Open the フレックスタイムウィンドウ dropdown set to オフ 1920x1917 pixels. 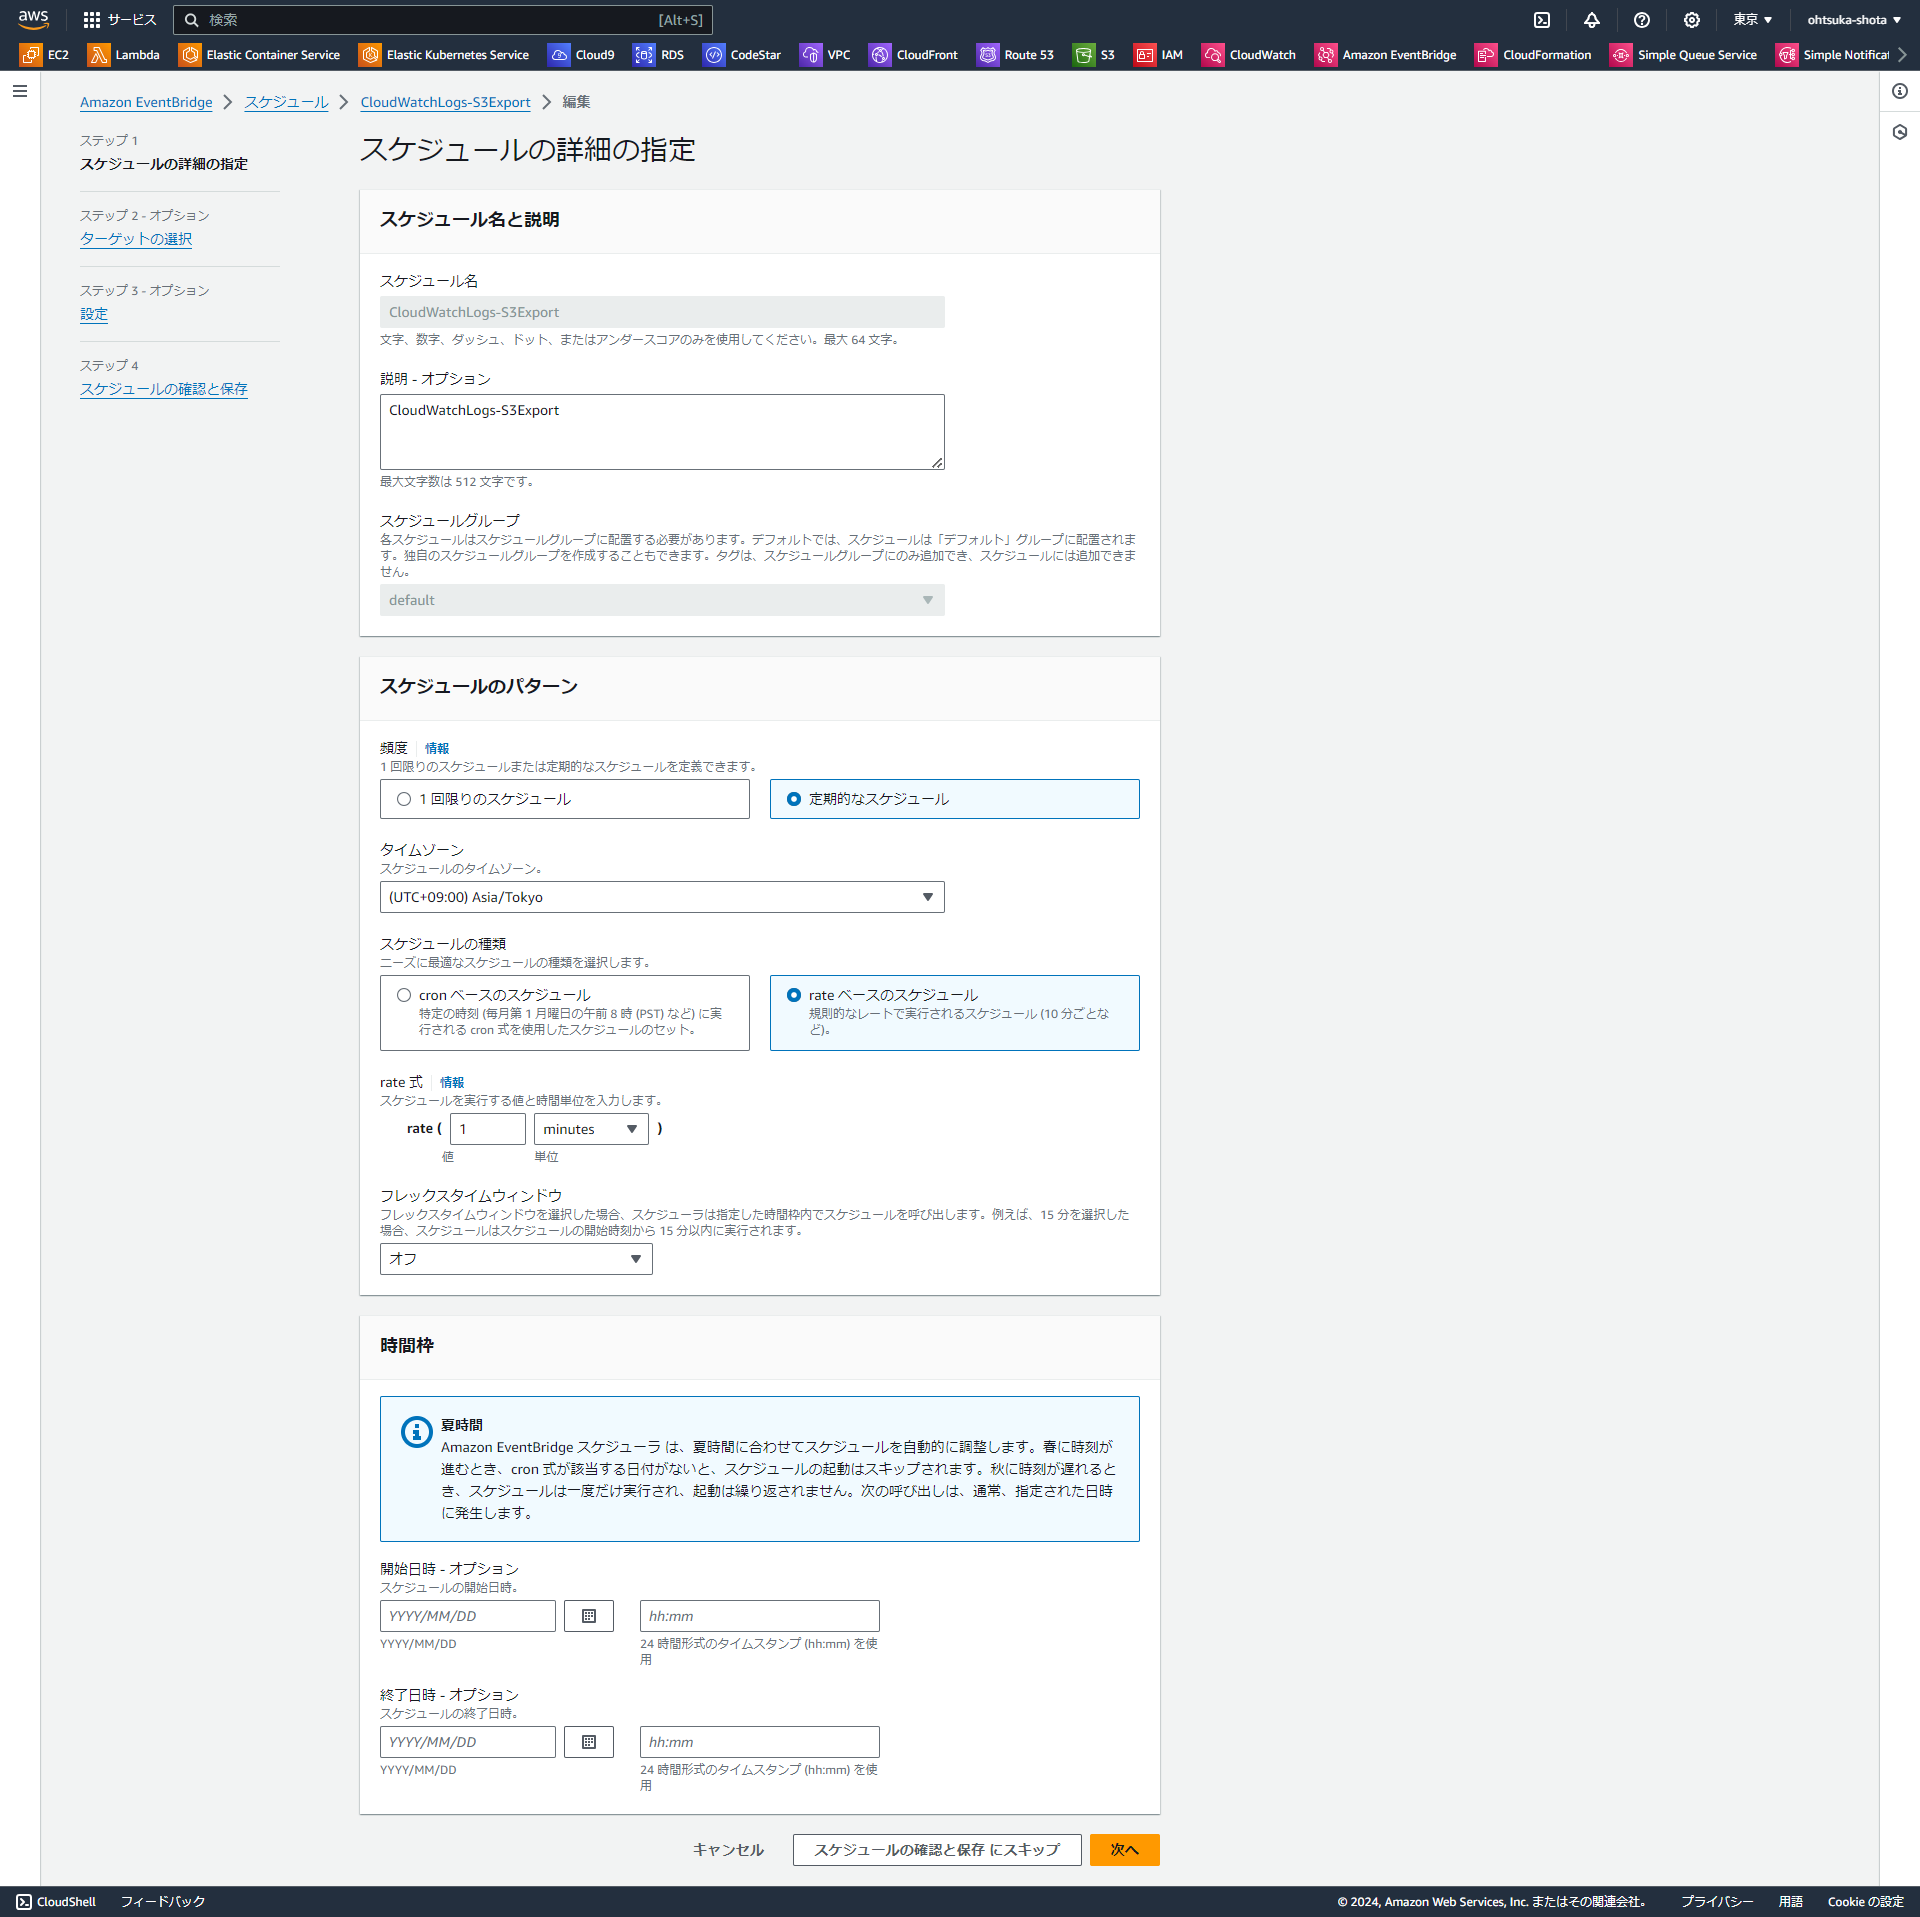pyautogui.click(x=514, y=1258)
